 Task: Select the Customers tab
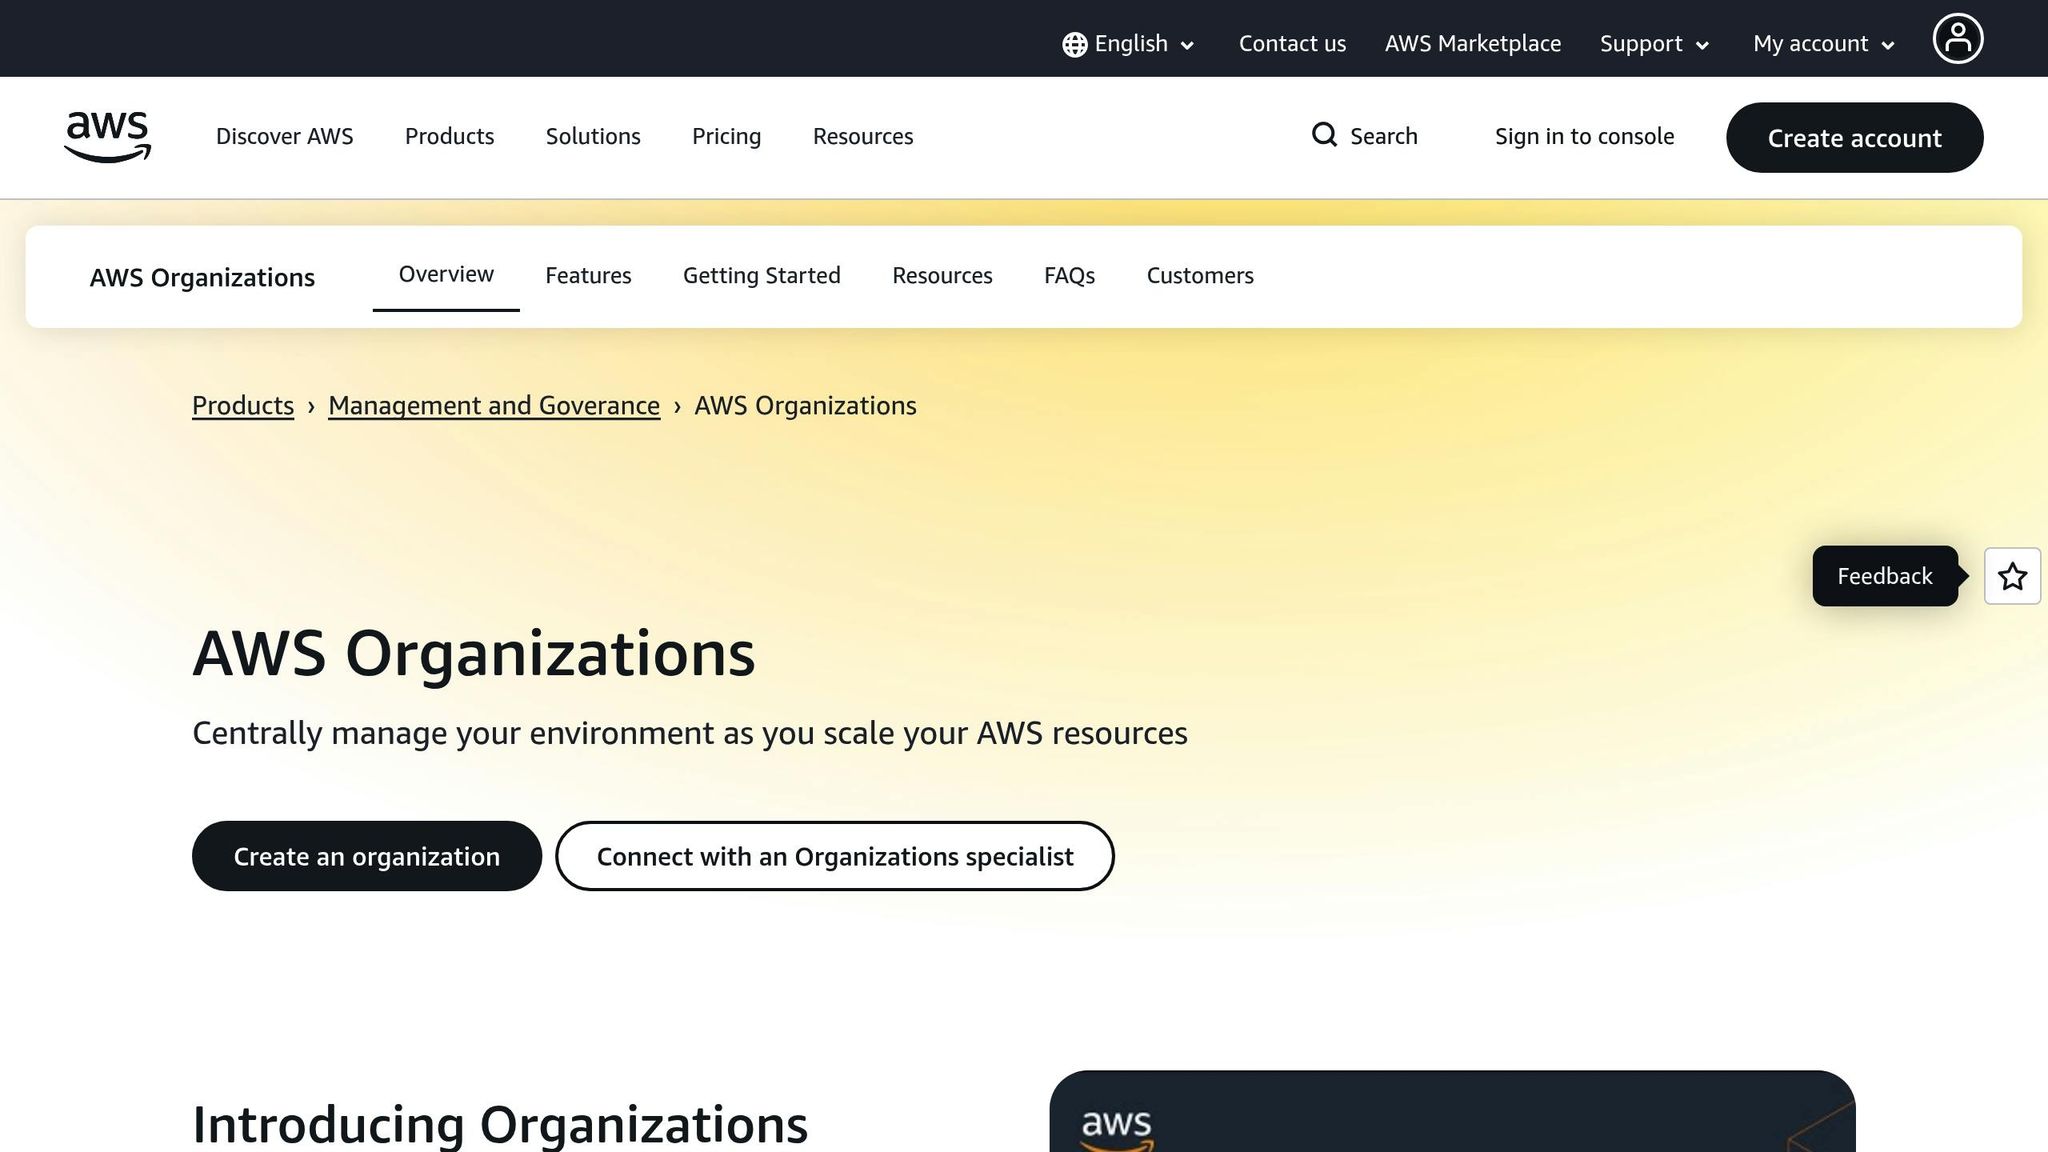[x=1200, y=275]
